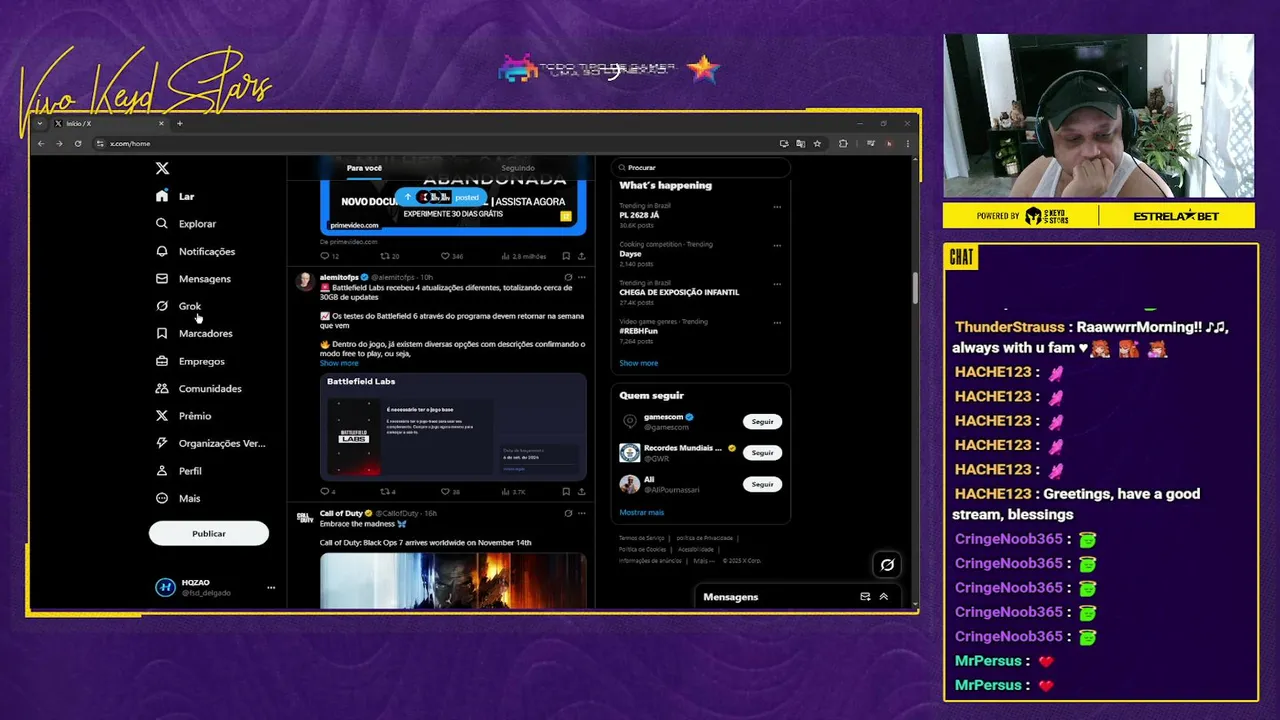Share the alemitofps Battlefield Labs post
The image size is (1280, 720).
point(581,492)
